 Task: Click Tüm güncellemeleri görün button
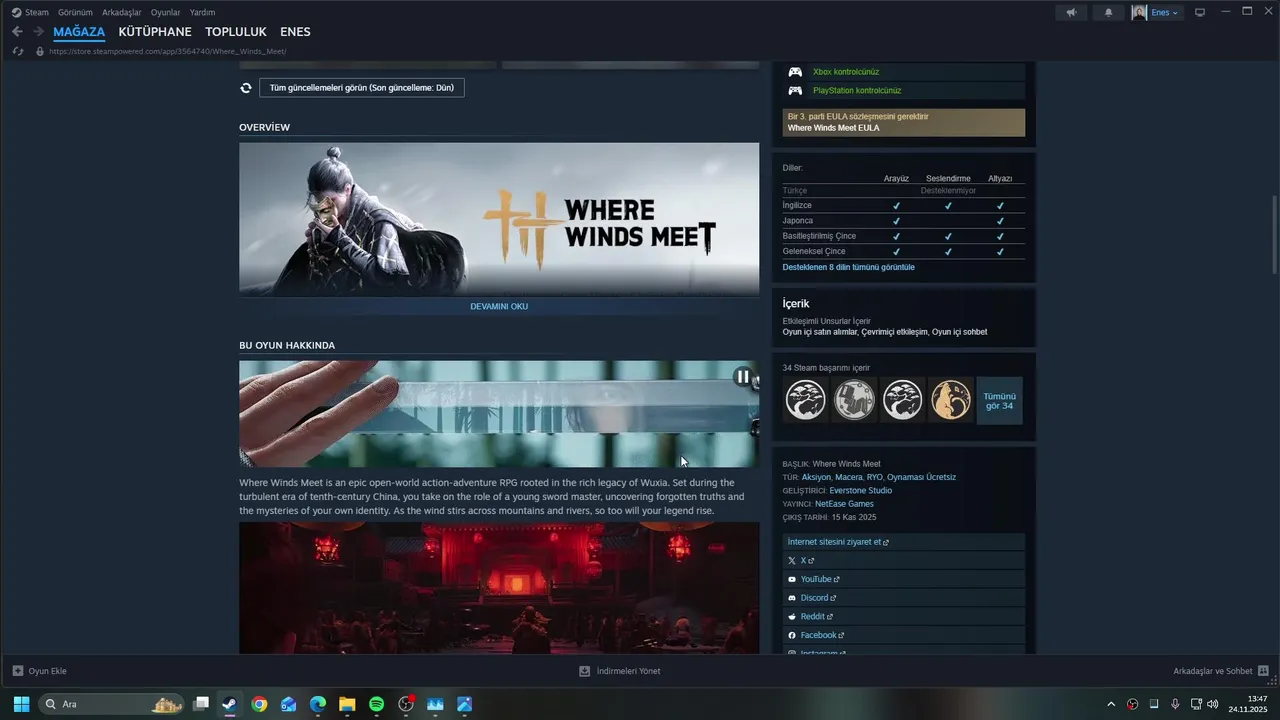click(x=361, y=88)
